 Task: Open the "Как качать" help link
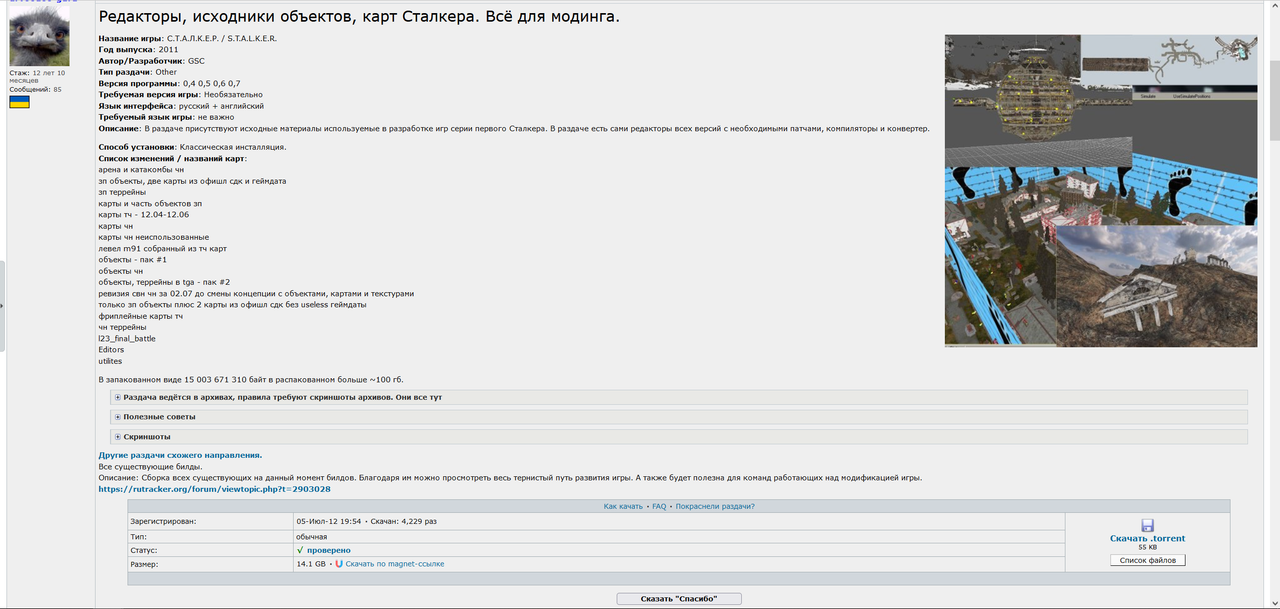[x=623, y=507]
